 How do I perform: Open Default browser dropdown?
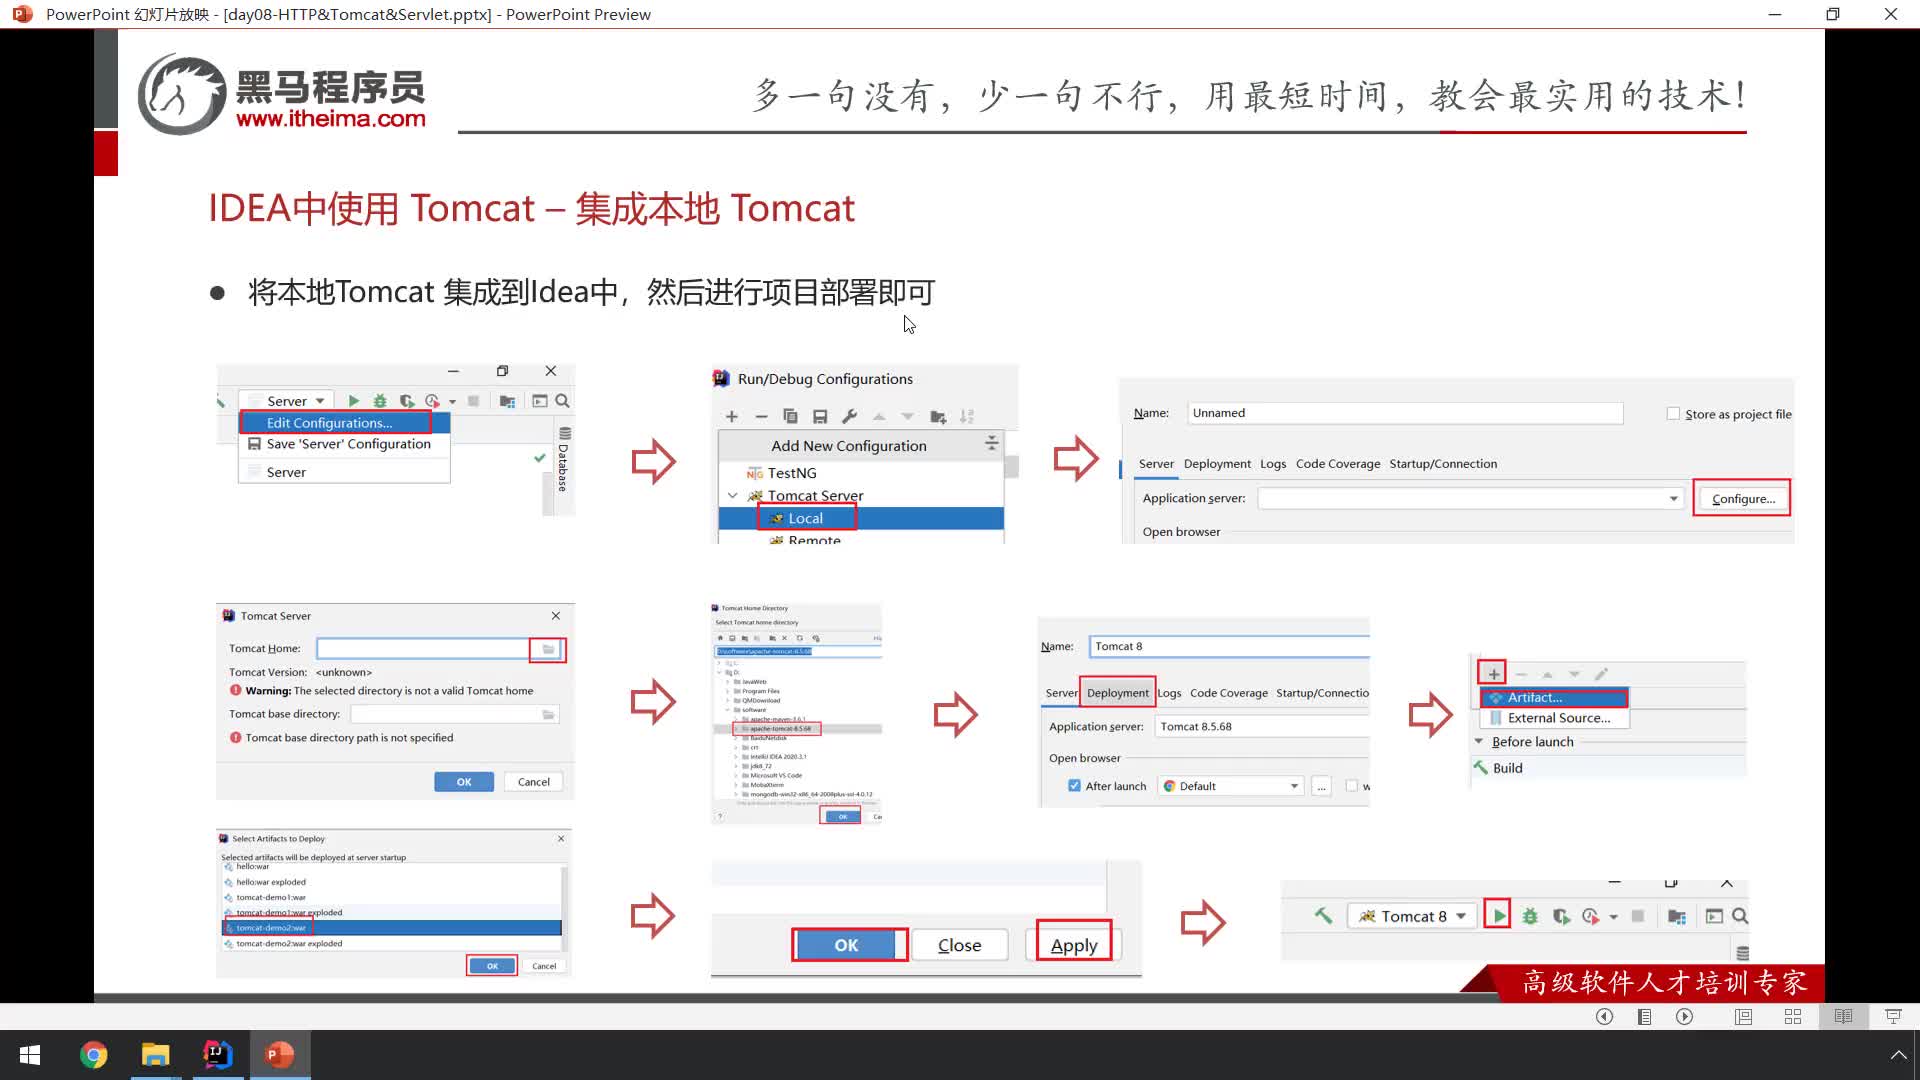1231,786
